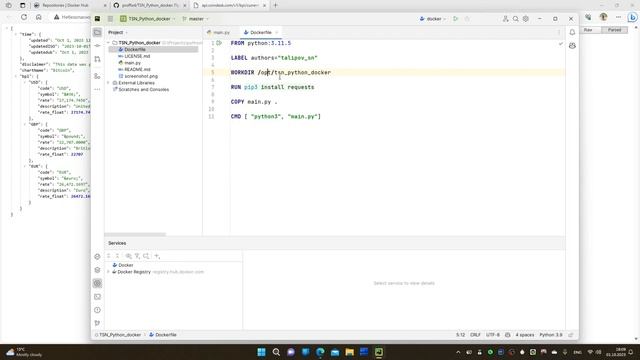
Task: Click the gutter run icon on line 1
Action: point(220,43)
